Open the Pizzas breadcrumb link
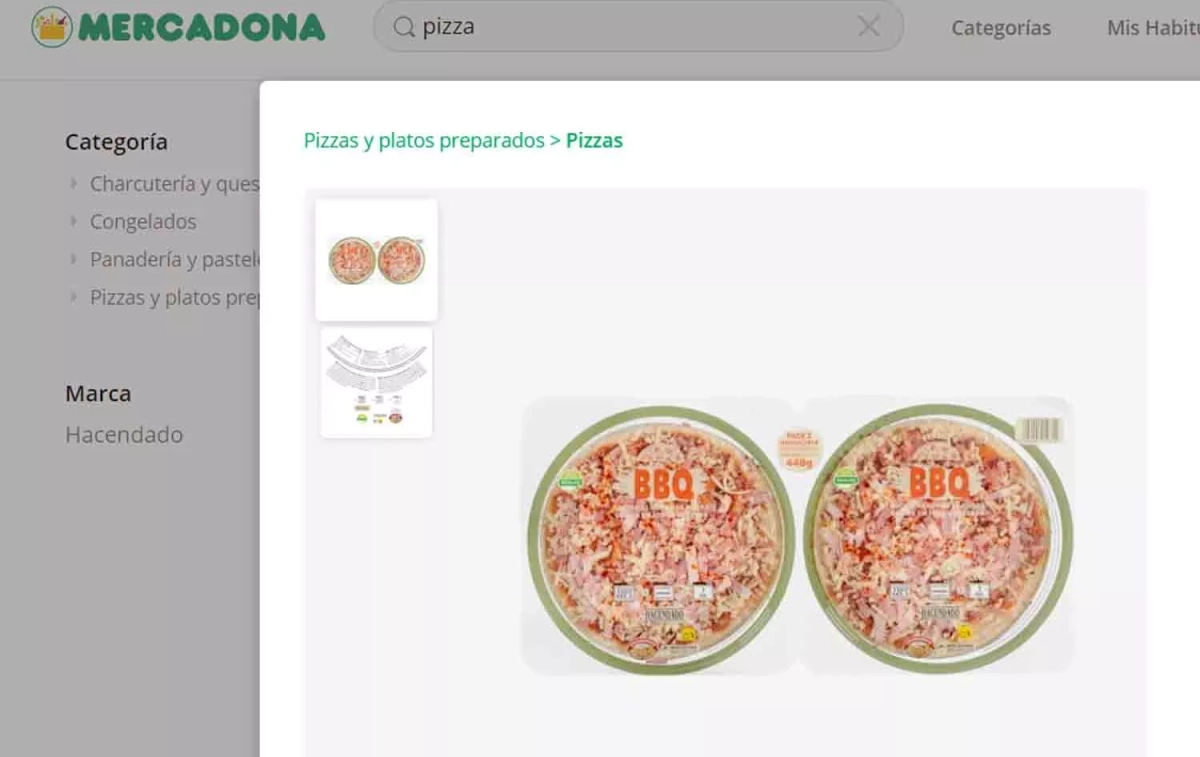The width and height of the screenshot is (1200, 757). (x=594, y=141)
